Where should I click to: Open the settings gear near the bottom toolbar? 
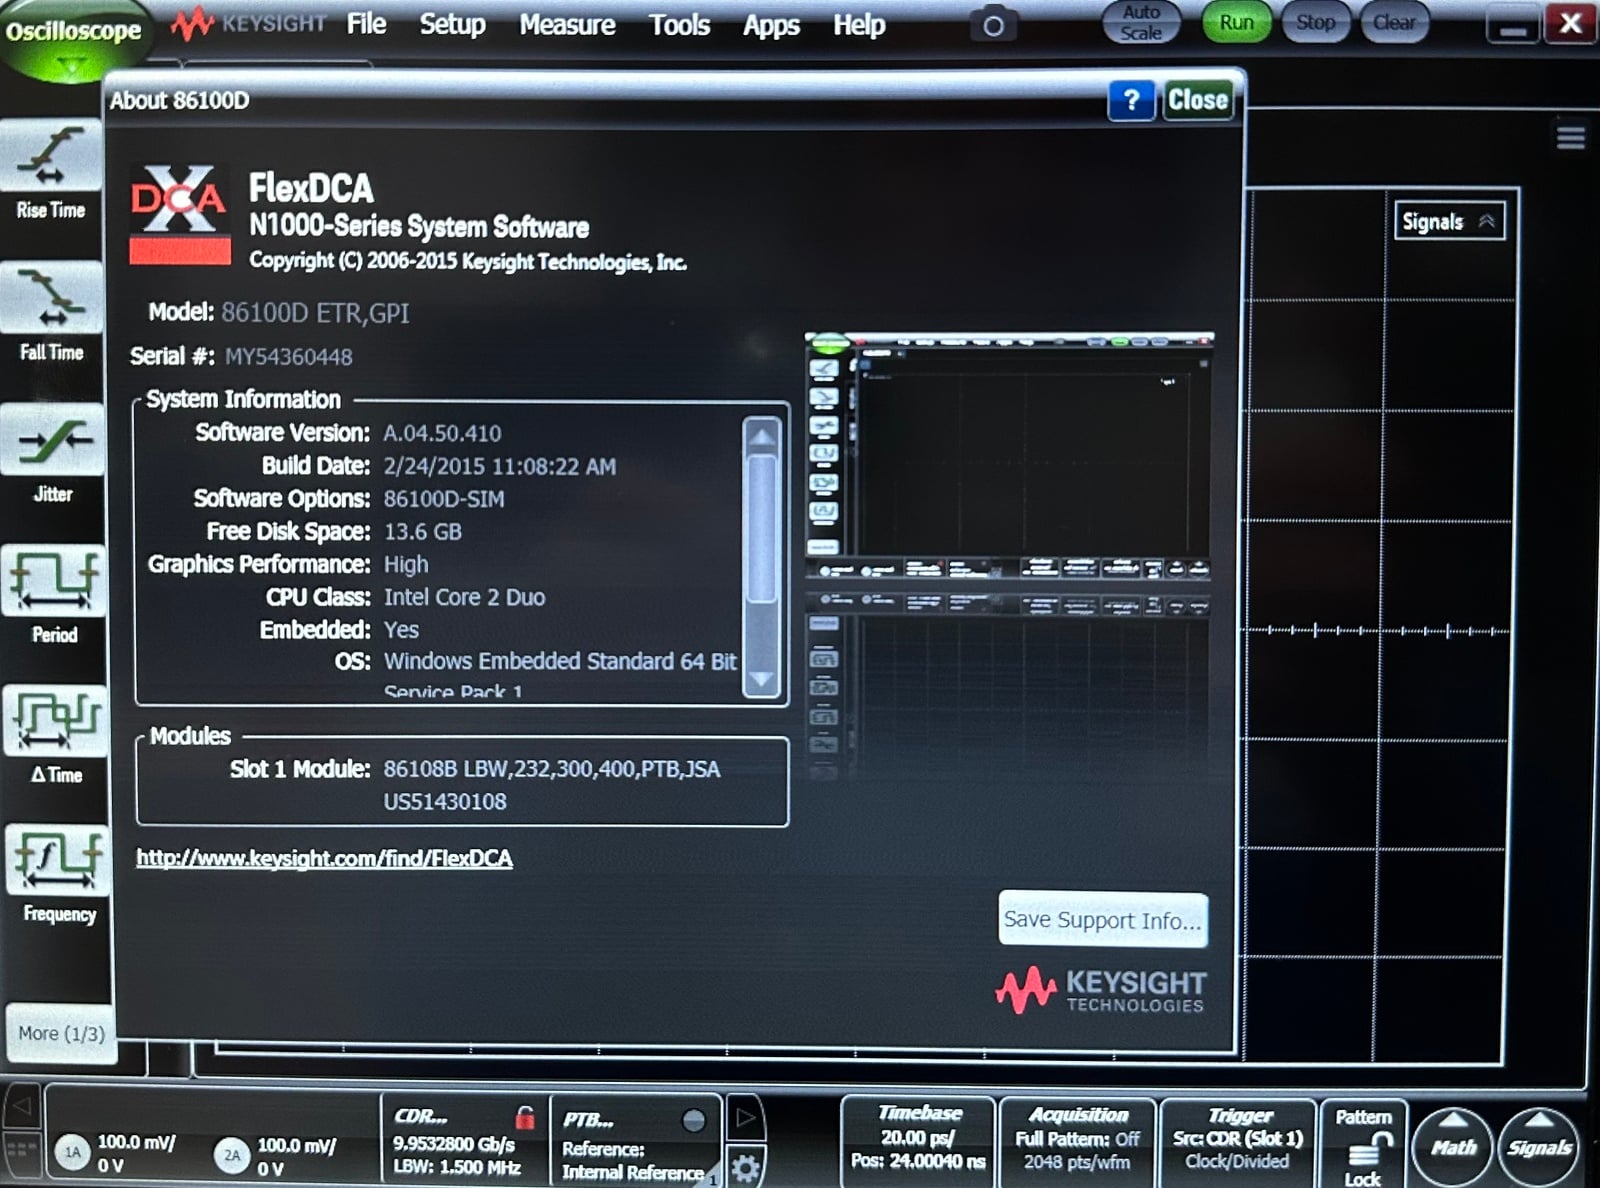tap(747, 1166)
